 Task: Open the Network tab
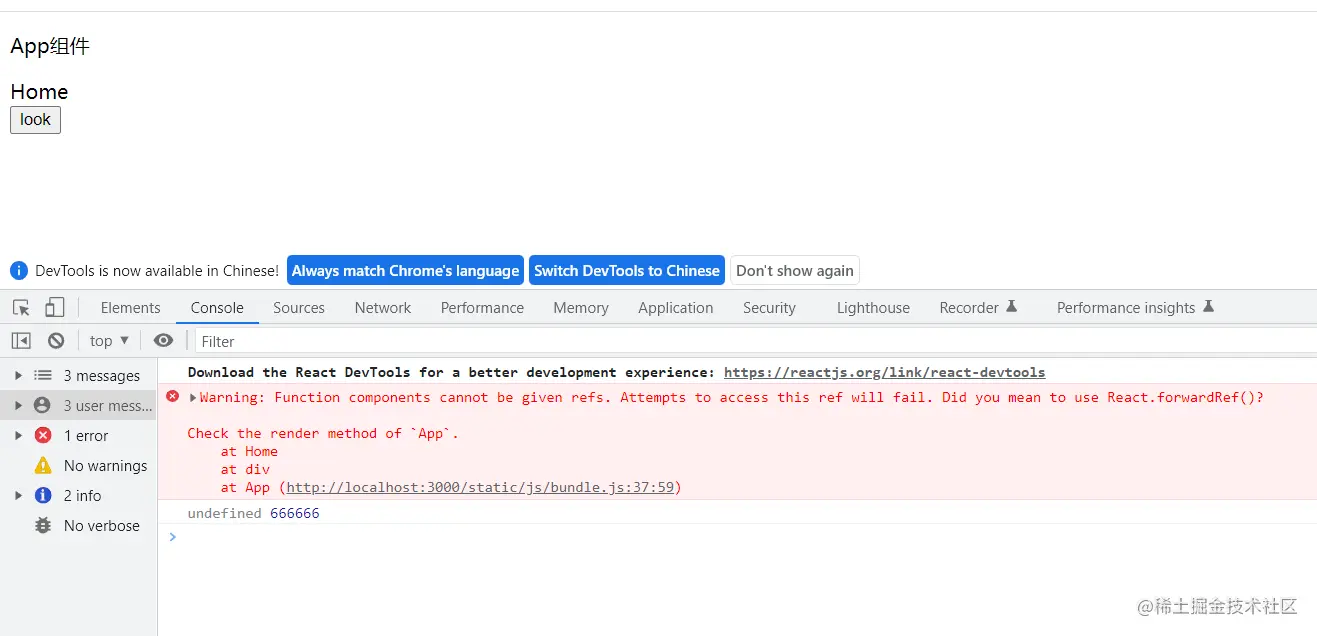pyautogui.click(x=383, y=308)
